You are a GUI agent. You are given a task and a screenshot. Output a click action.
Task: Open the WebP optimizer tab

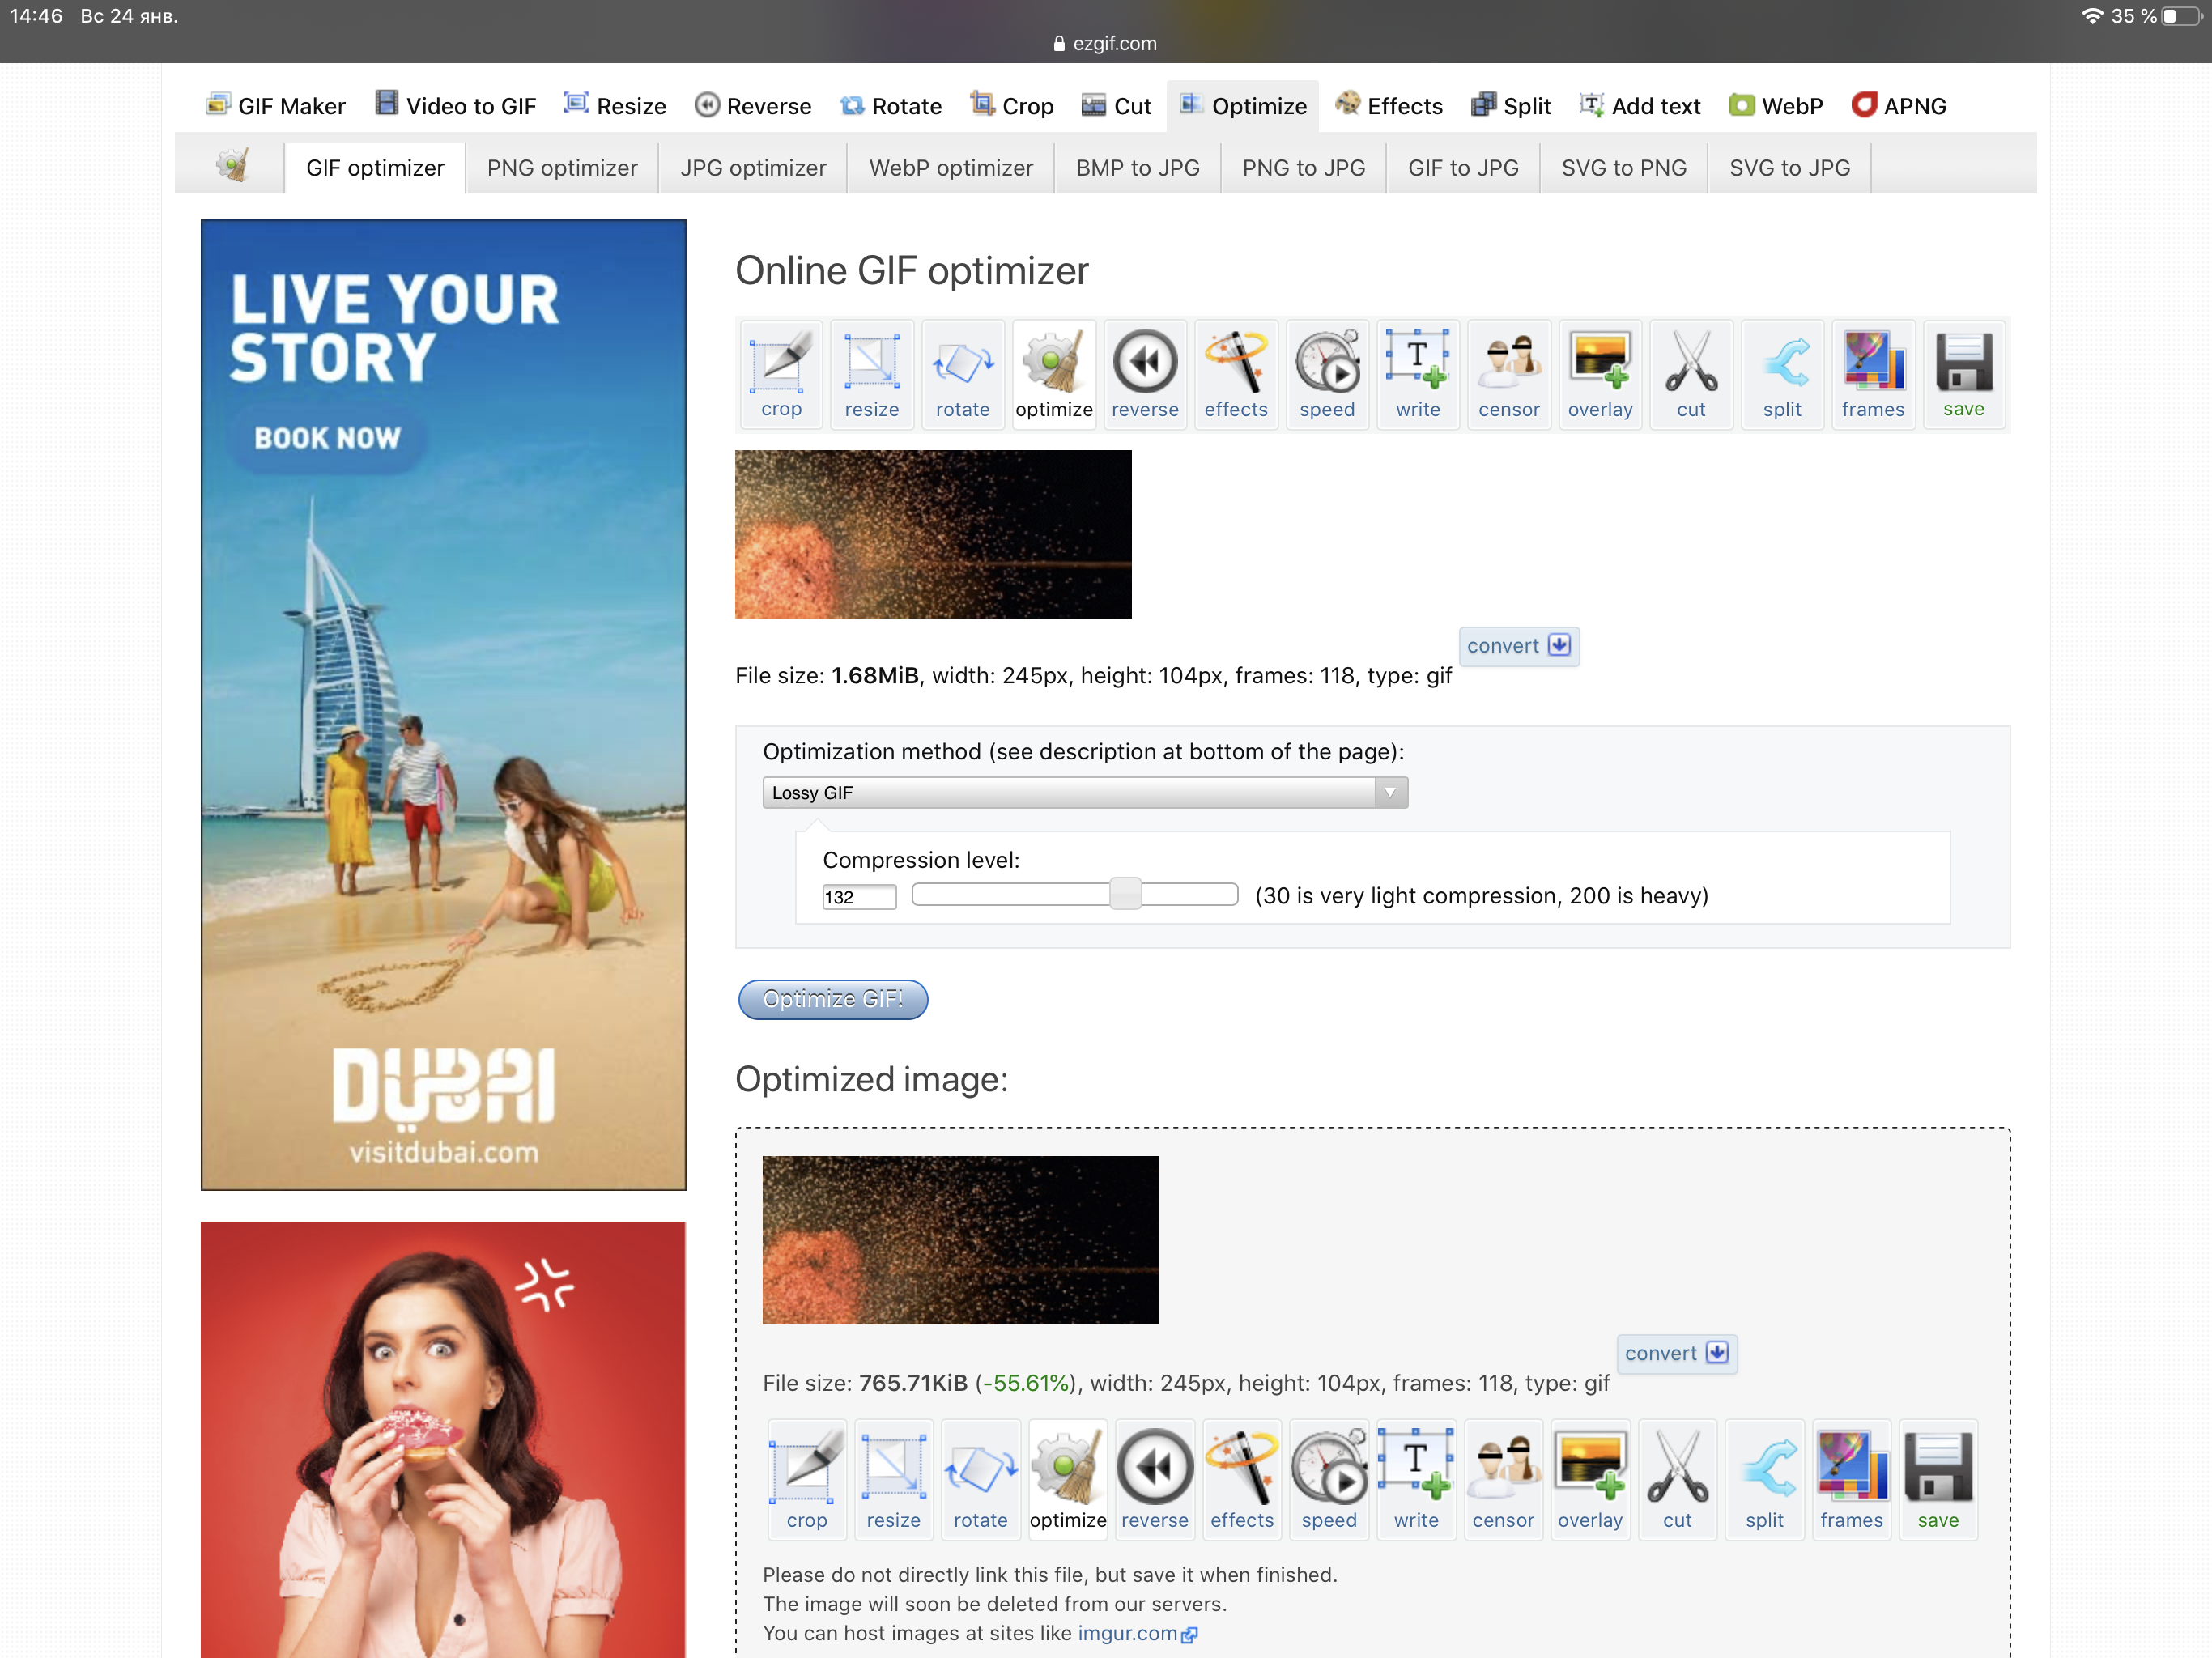pyautogui.click(x=950, y=168)
